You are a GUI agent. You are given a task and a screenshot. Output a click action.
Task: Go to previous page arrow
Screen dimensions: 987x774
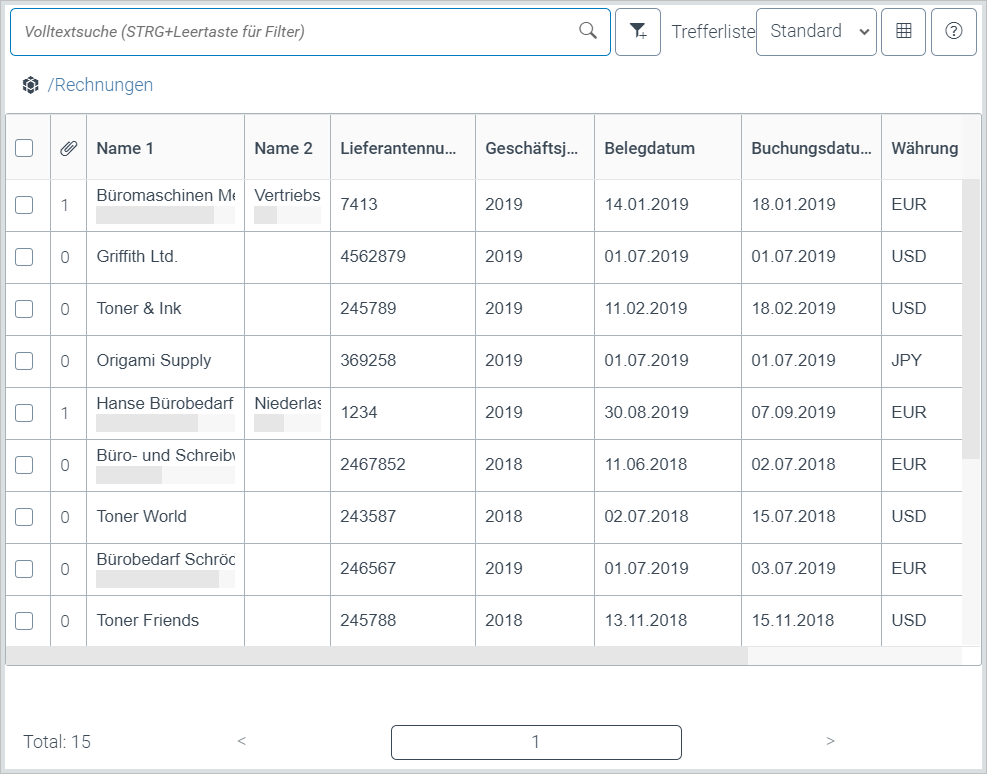click(x=242, y=741)
